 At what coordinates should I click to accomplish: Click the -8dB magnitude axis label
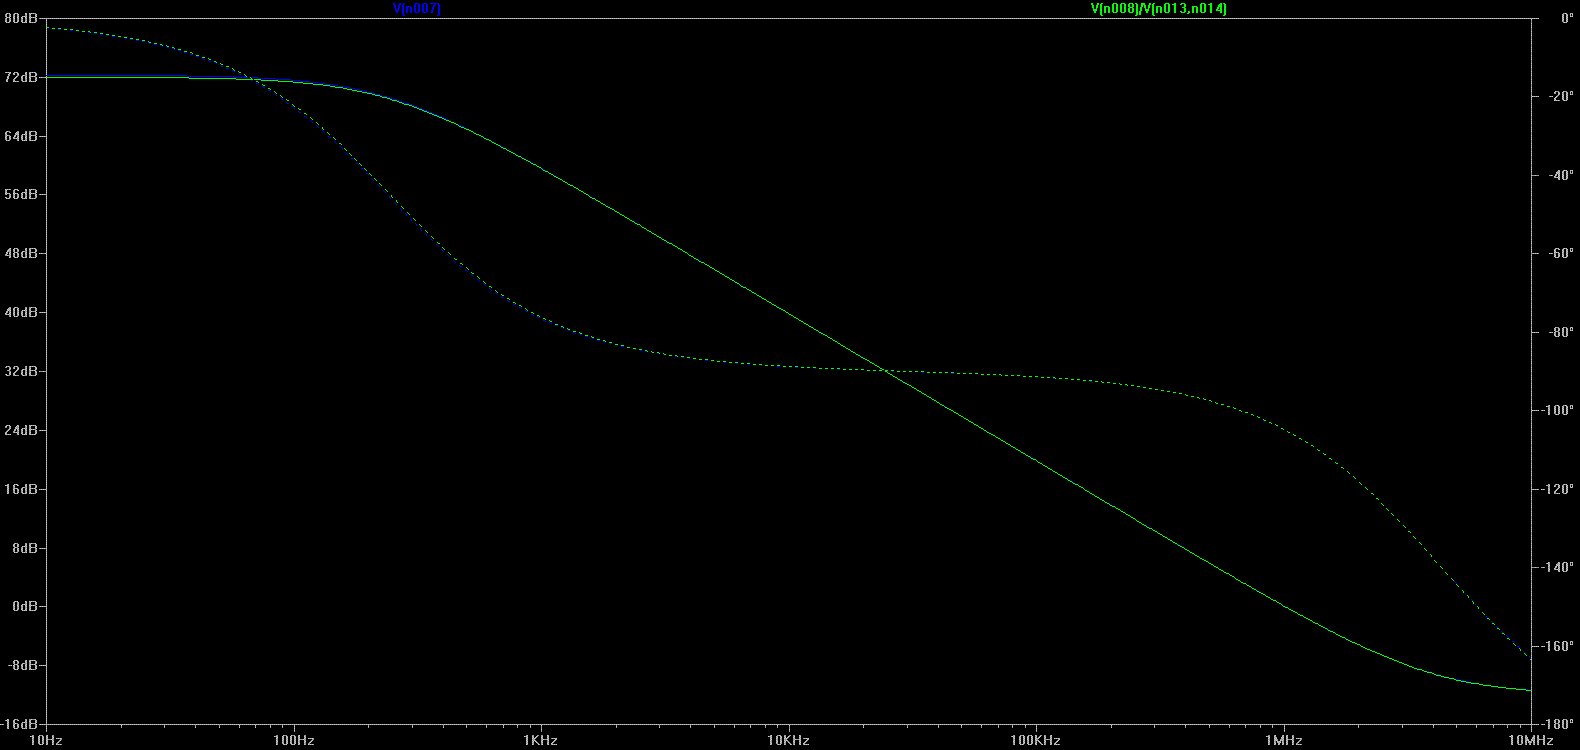23,665
